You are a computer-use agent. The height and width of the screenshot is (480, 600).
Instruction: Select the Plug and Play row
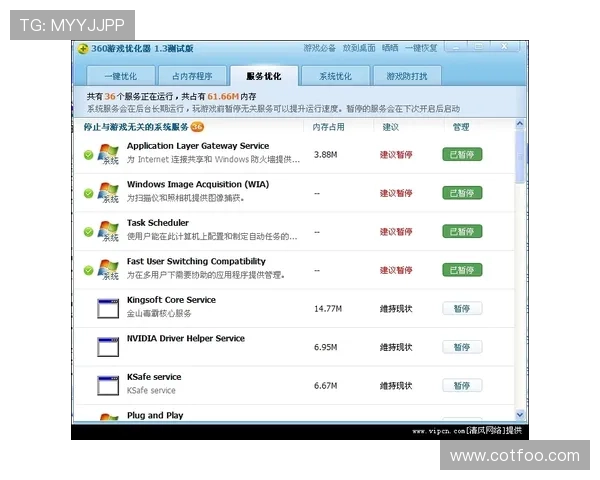[295, 415]
